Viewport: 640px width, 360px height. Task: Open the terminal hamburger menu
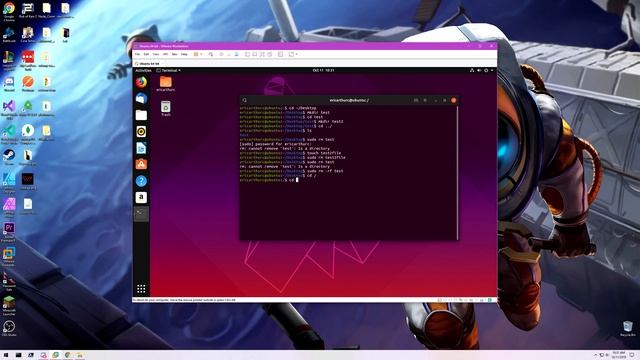(x=425, y=100)
